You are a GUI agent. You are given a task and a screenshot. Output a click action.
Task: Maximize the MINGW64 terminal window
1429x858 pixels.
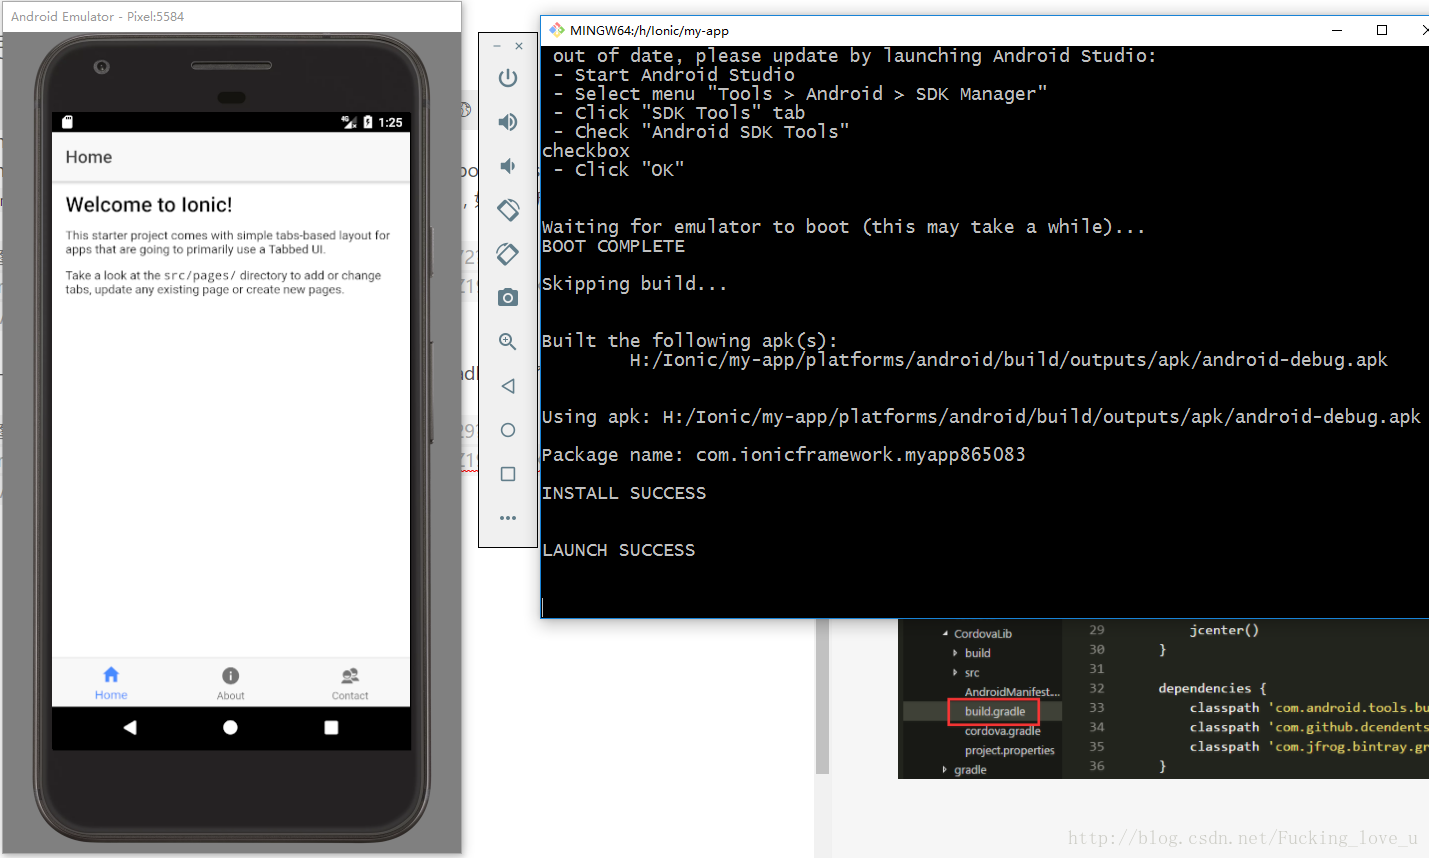tap(1382, 30)
